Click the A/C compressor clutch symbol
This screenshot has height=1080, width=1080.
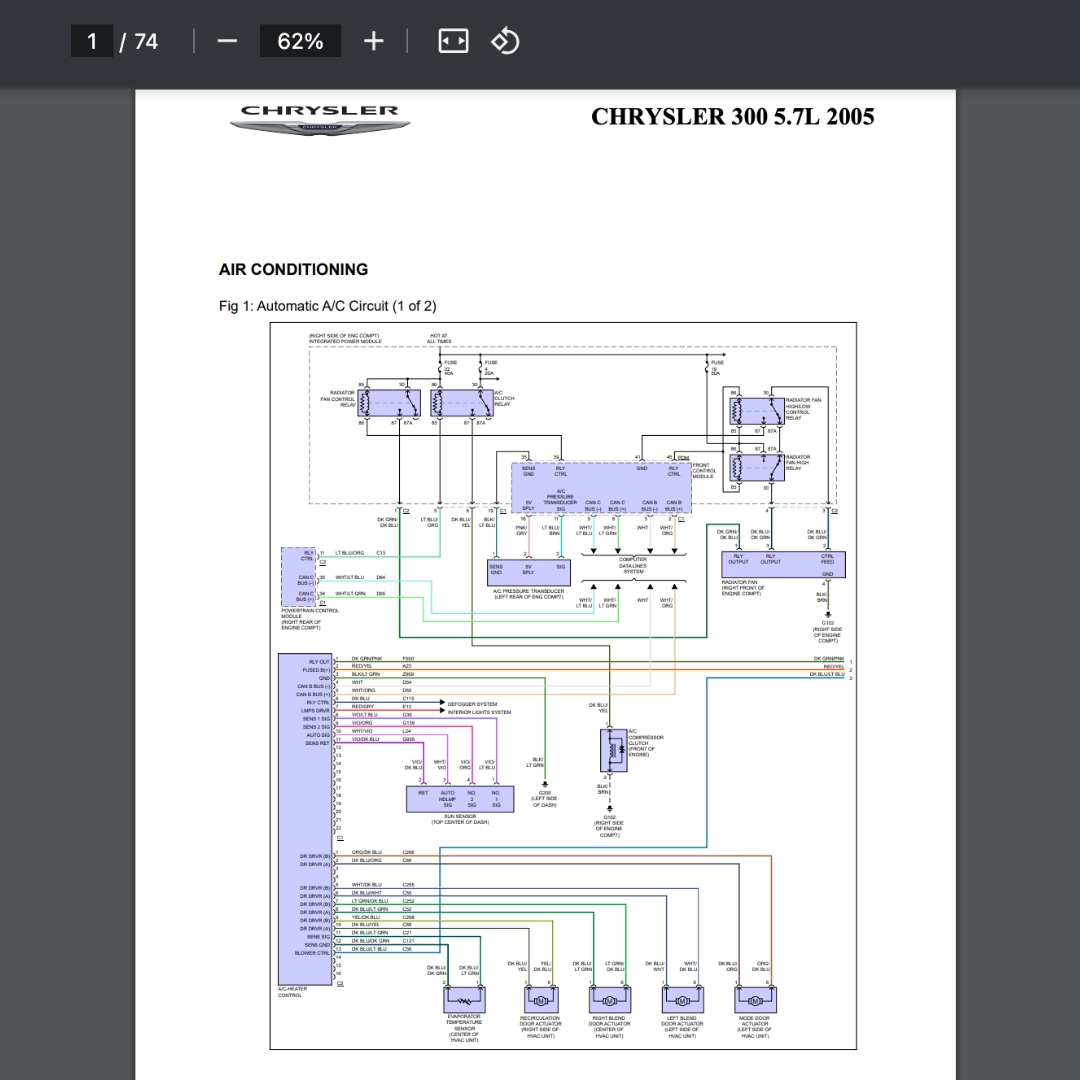coord(611,750)
